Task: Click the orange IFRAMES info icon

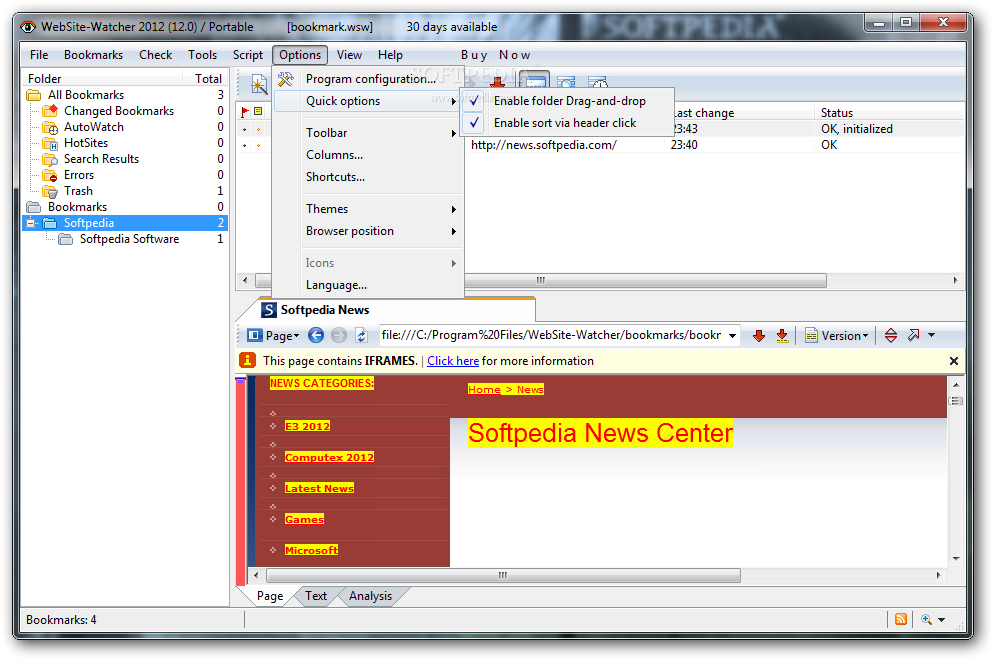Action: pyautogui.click(x=247, y=361)
